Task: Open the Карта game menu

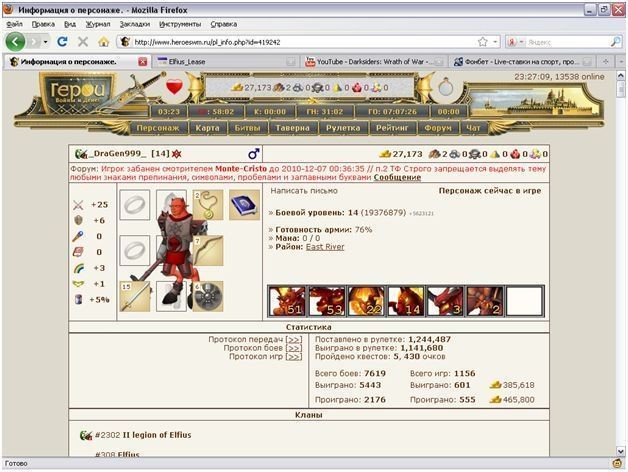Action: point(207,128)
